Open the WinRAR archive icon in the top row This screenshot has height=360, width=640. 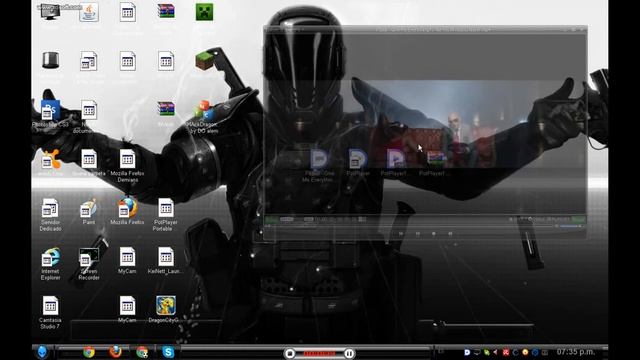pos(166,11)
